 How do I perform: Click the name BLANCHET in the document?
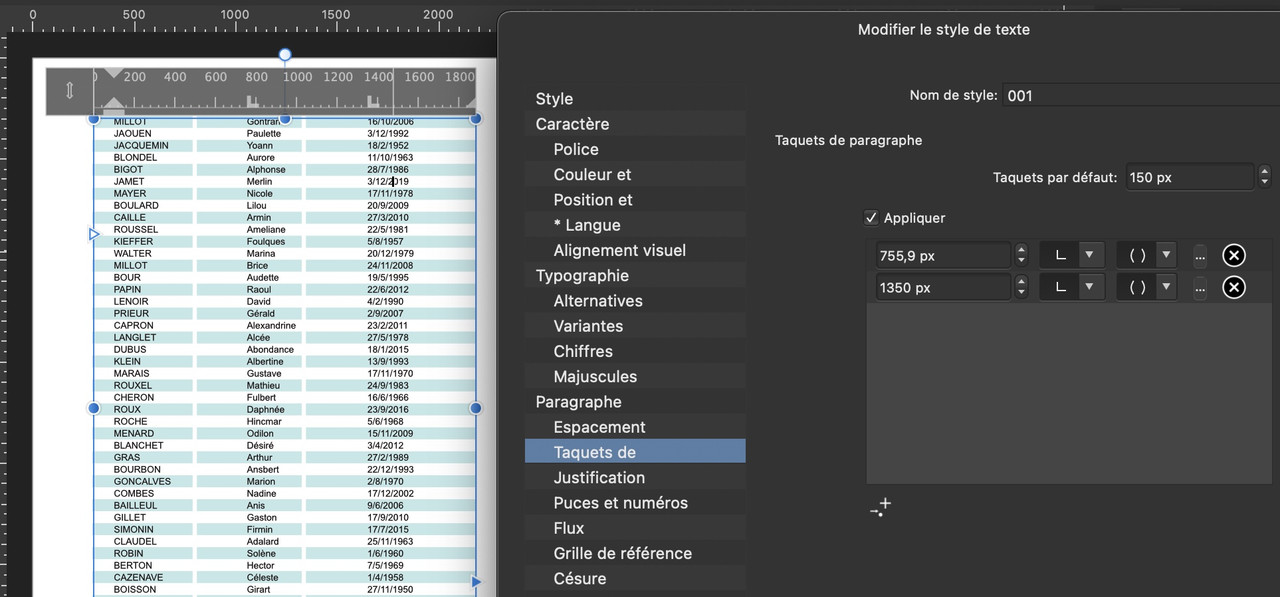pos(139,445)
